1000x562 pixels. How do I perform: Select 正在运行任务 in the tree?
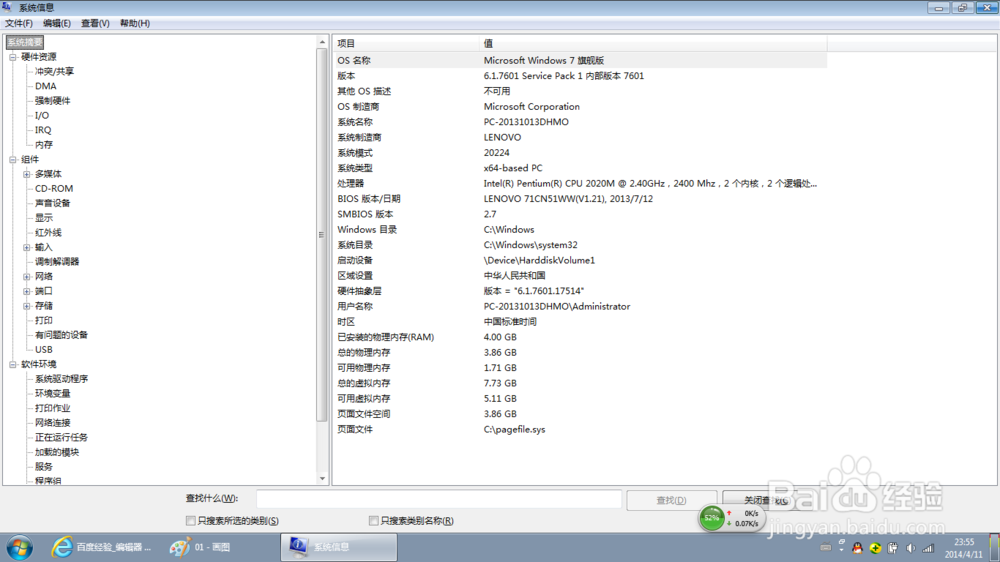(x=61, y=438)
